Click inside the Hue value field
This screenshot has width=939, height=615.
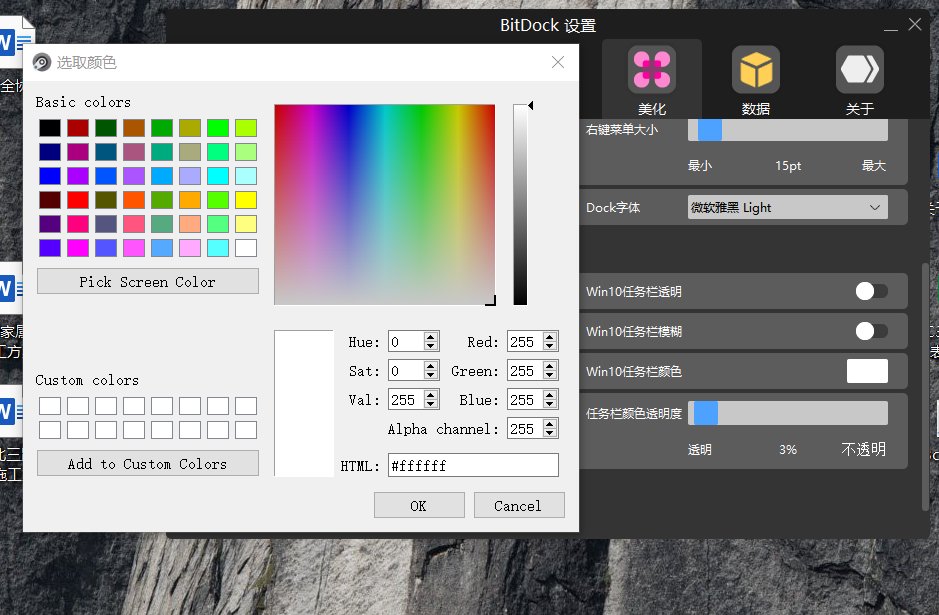406,342
